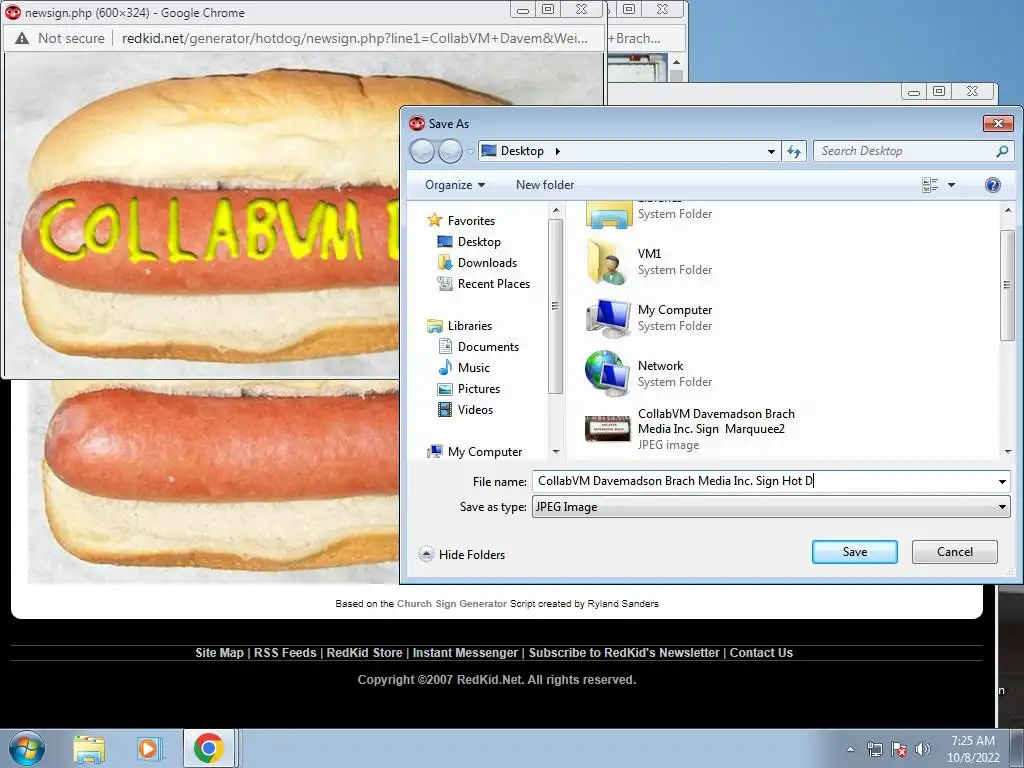Image resolution: width=1024 pixels, height=768 pixels.
Task: Click the Cancel button
Action: (x=954, y=552)
